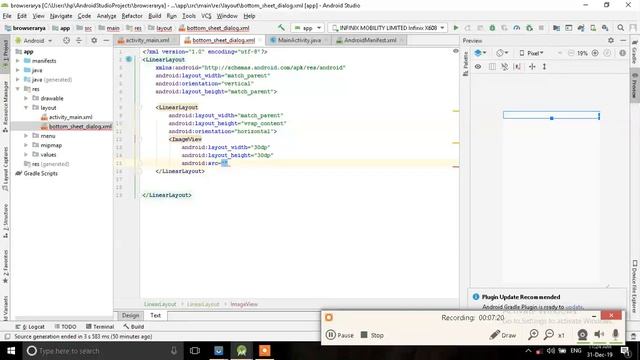The width and height of the screenshot is (640, 360).
Task: Zoom out the layout preview
Action: 571,53
